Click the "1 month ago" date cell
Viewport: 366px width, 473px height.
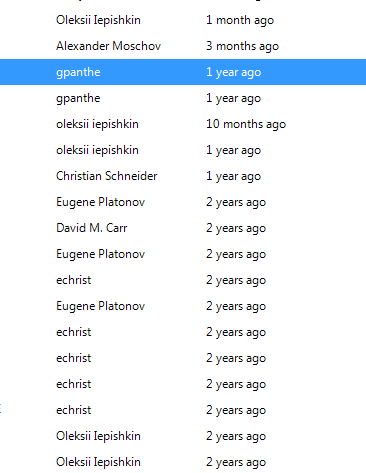click(x=240, y=20)
